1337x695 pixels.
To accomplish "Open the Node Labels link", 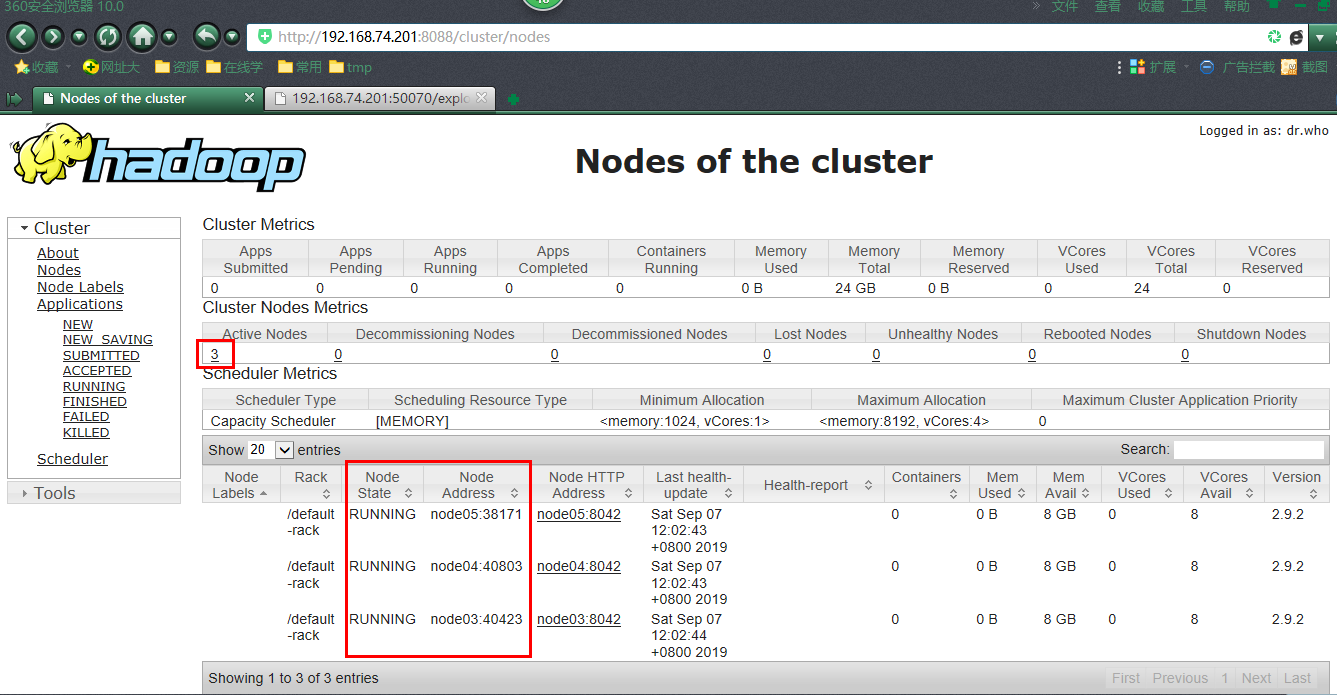I will (x=80, y=287).
